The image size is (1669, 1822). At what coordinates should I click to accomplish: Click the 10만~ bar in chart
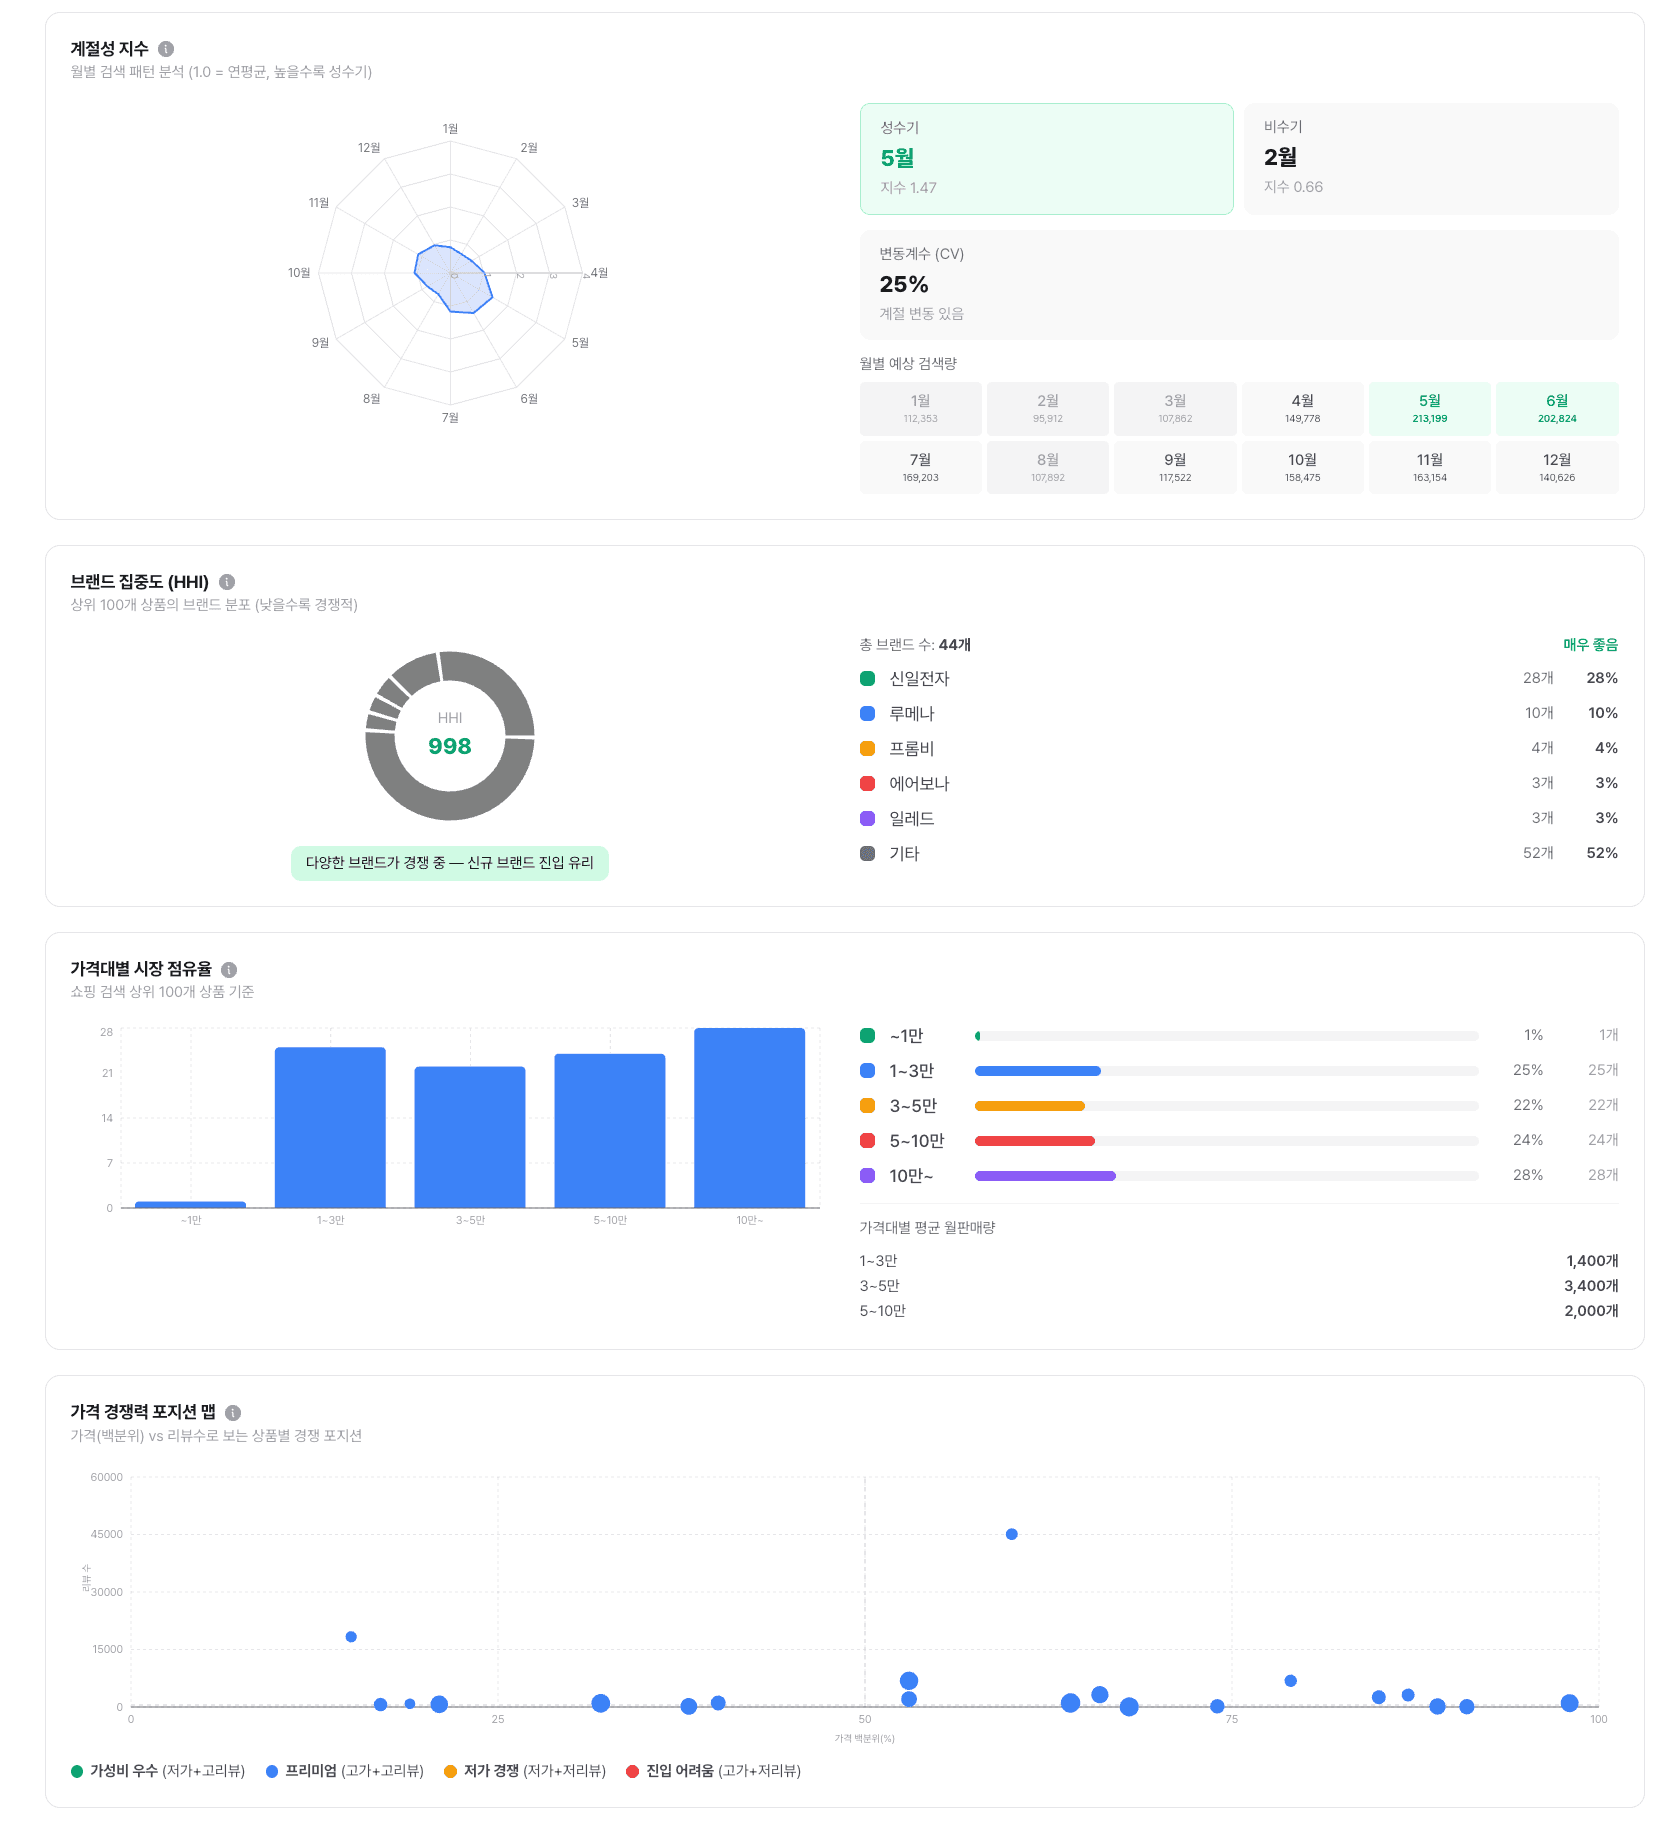click(750, 1118)
